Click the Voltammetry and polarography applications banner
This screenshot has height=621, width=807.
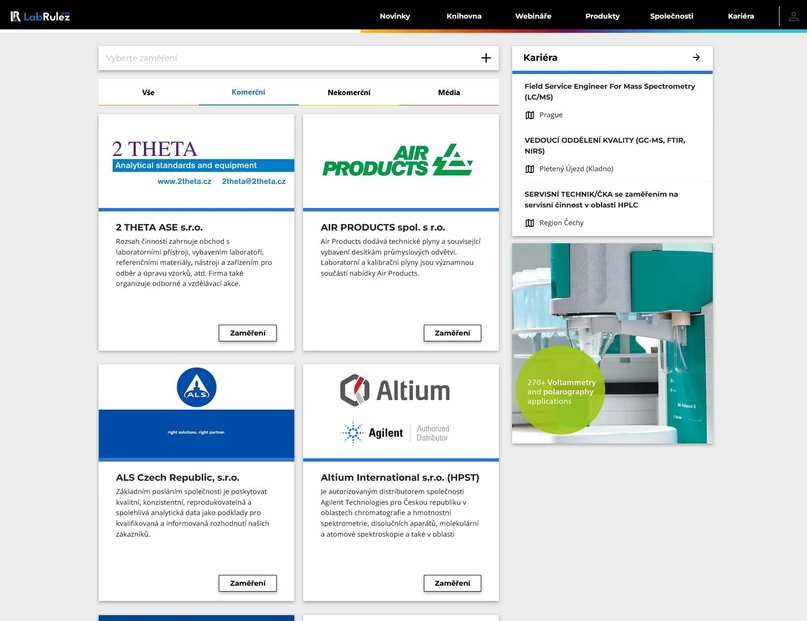click(x=612, y=343)
